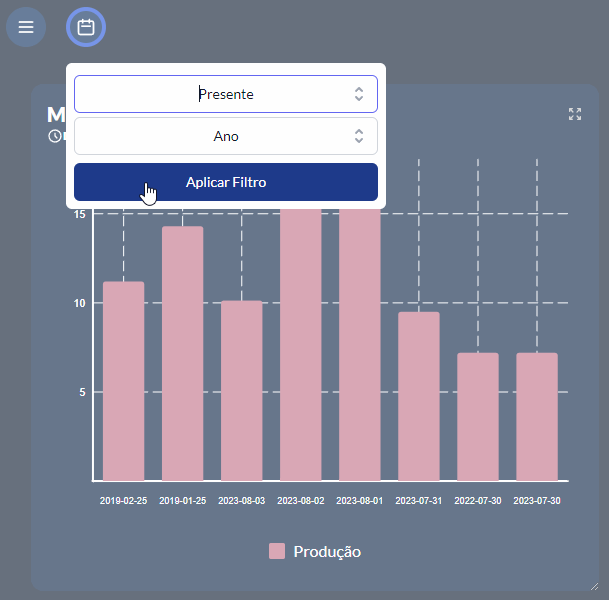Select the 2023-08-03 bar
The height and width of the screenshot is (600, 609).
point(242,391)
